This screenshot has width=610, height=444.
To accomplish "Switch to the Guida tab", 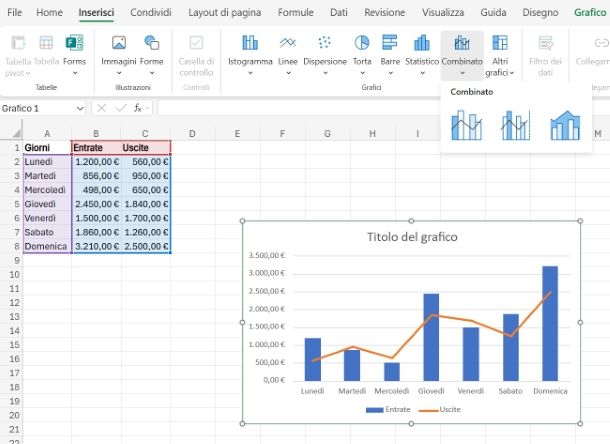I will 493,12.
